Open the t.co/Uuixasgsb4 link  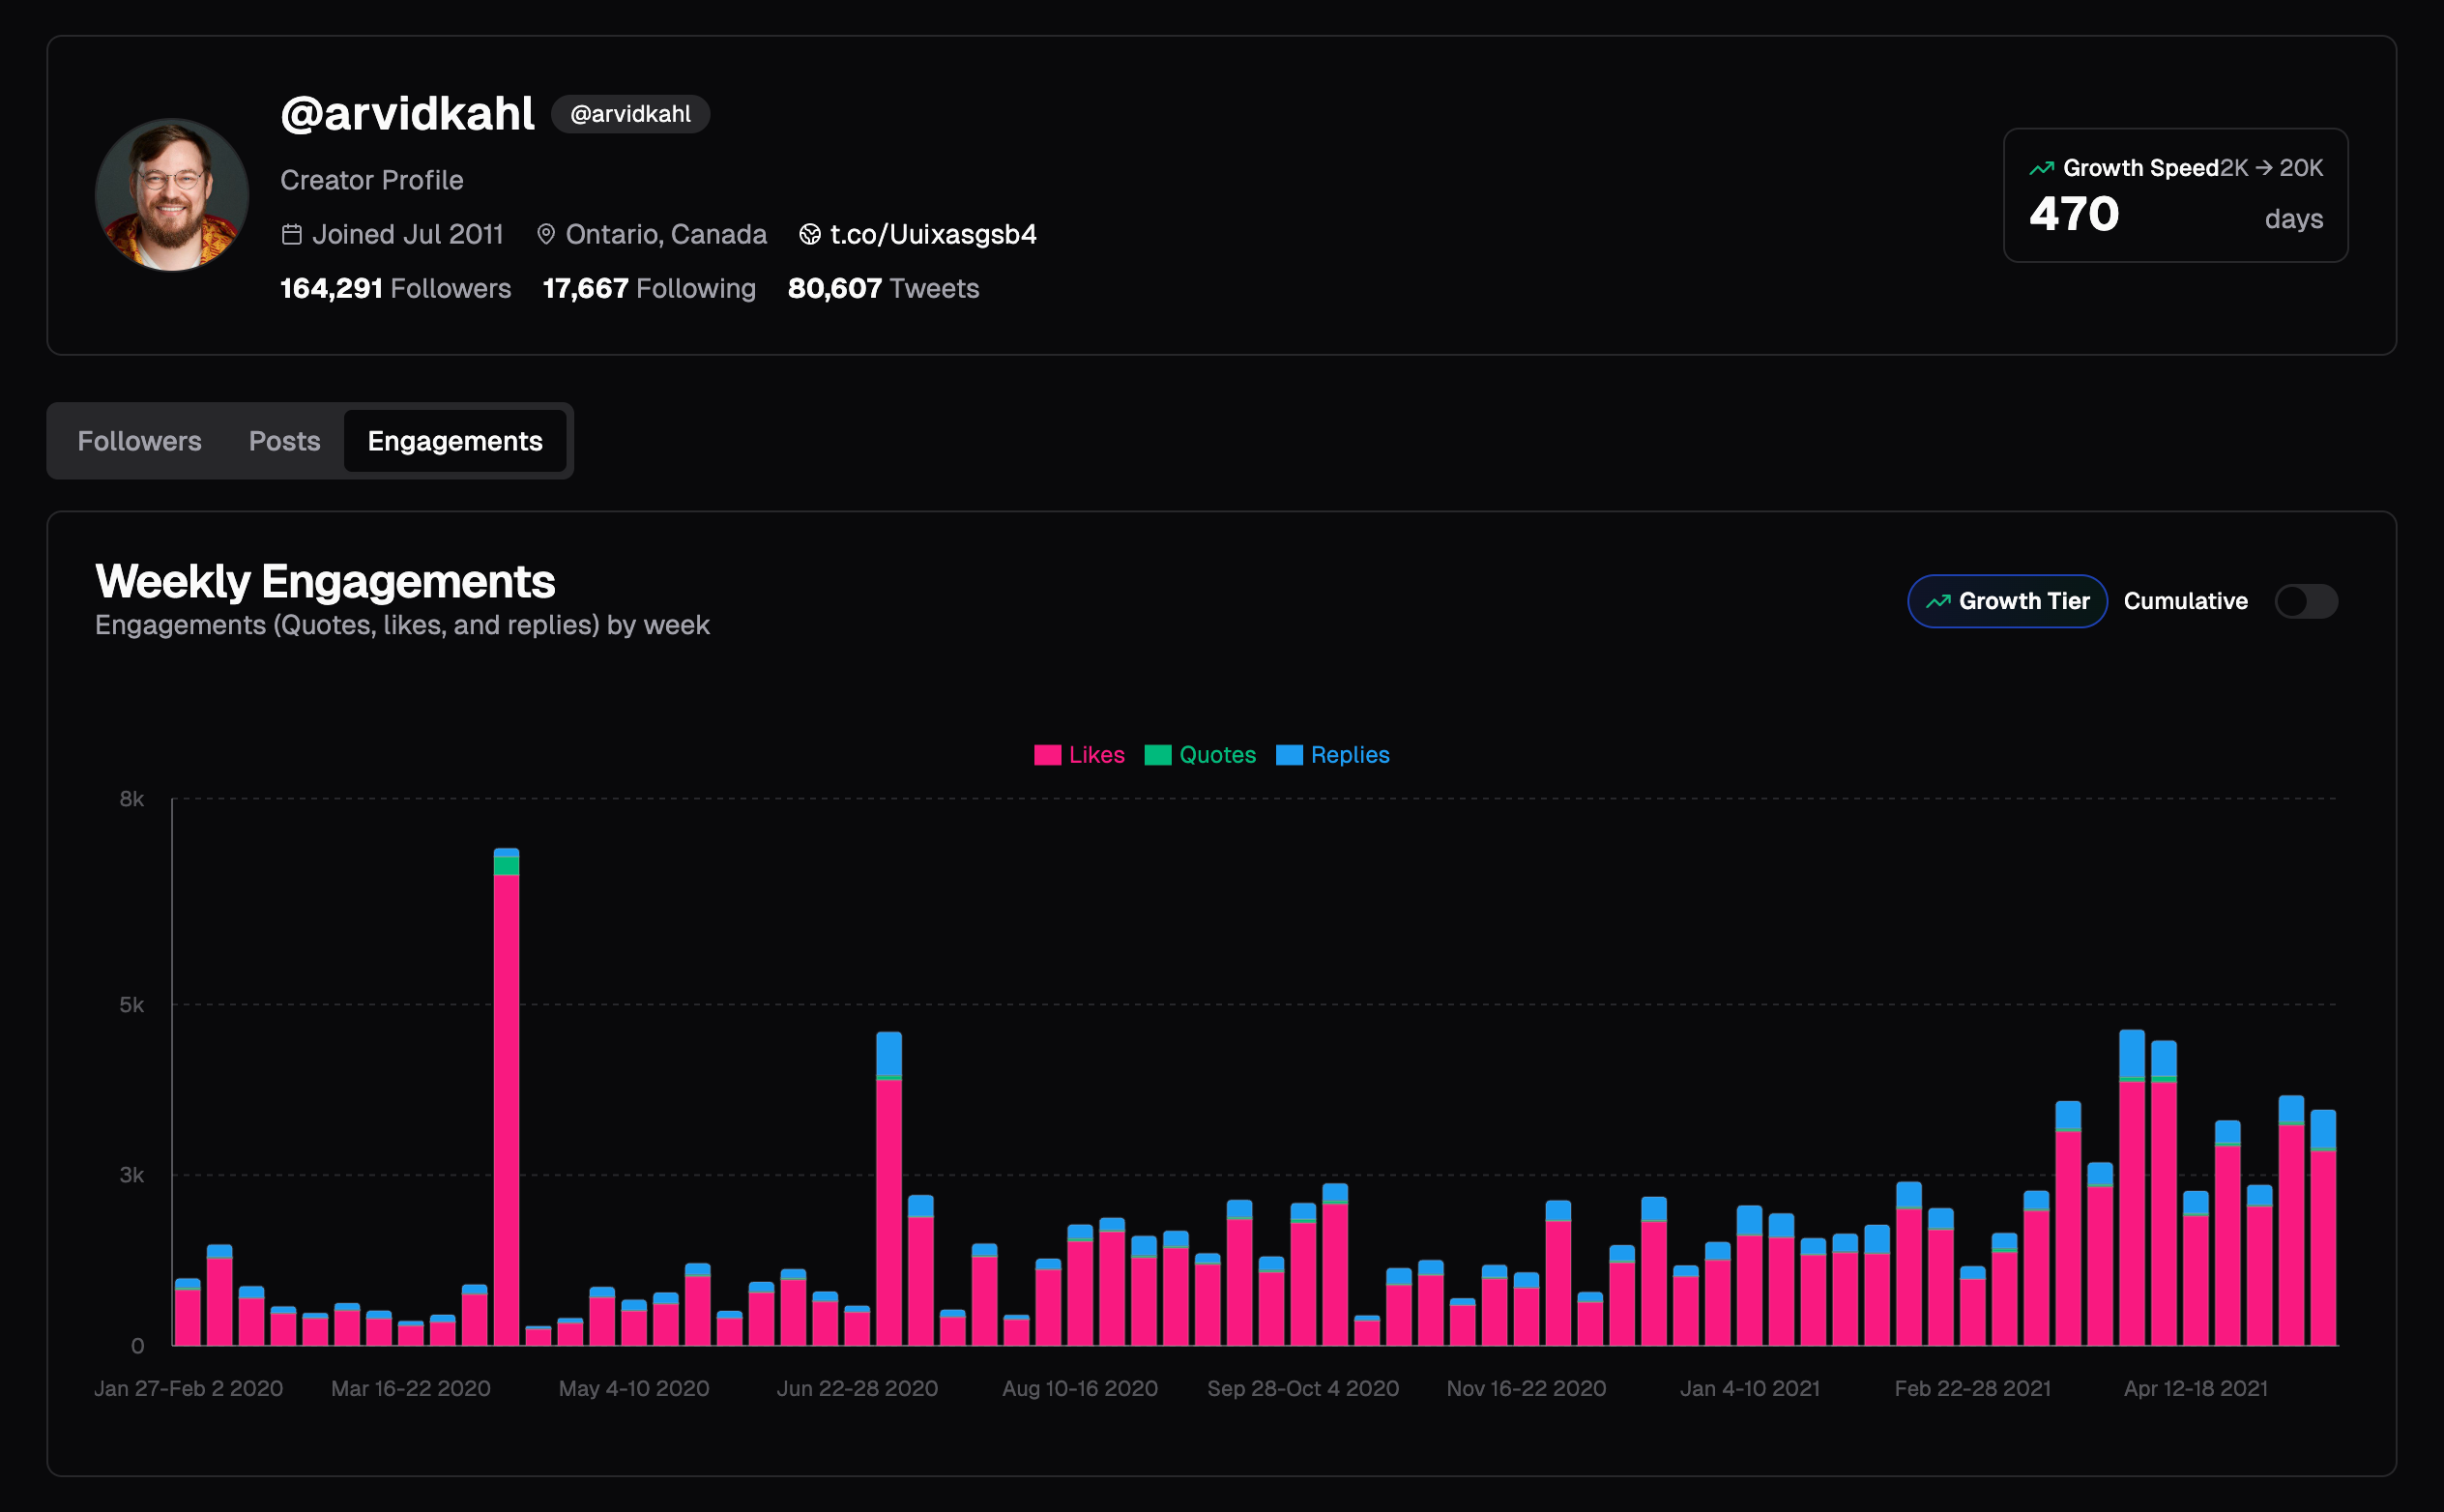point(932,234)
